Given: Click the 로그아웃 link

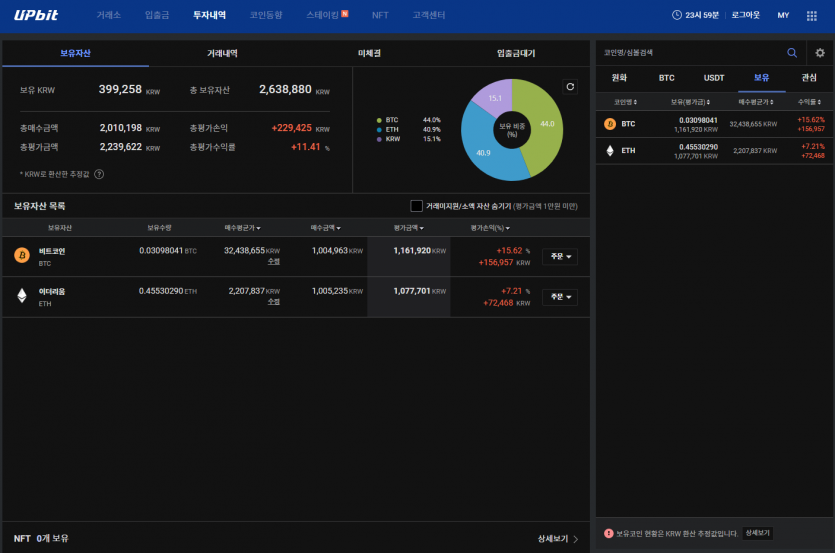Looking at the screenshot, I should click(x=746, y=15).
